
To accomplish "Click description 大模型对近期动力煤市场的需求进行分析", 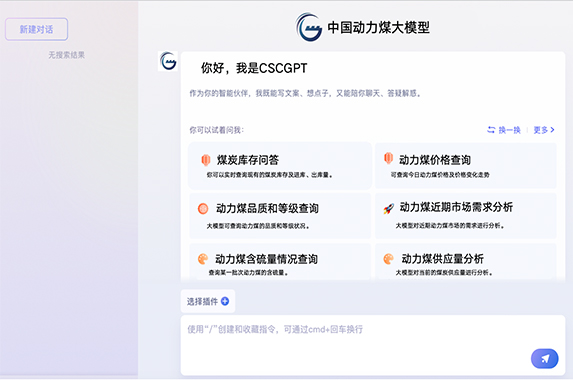I will click(x=450, y=226).
